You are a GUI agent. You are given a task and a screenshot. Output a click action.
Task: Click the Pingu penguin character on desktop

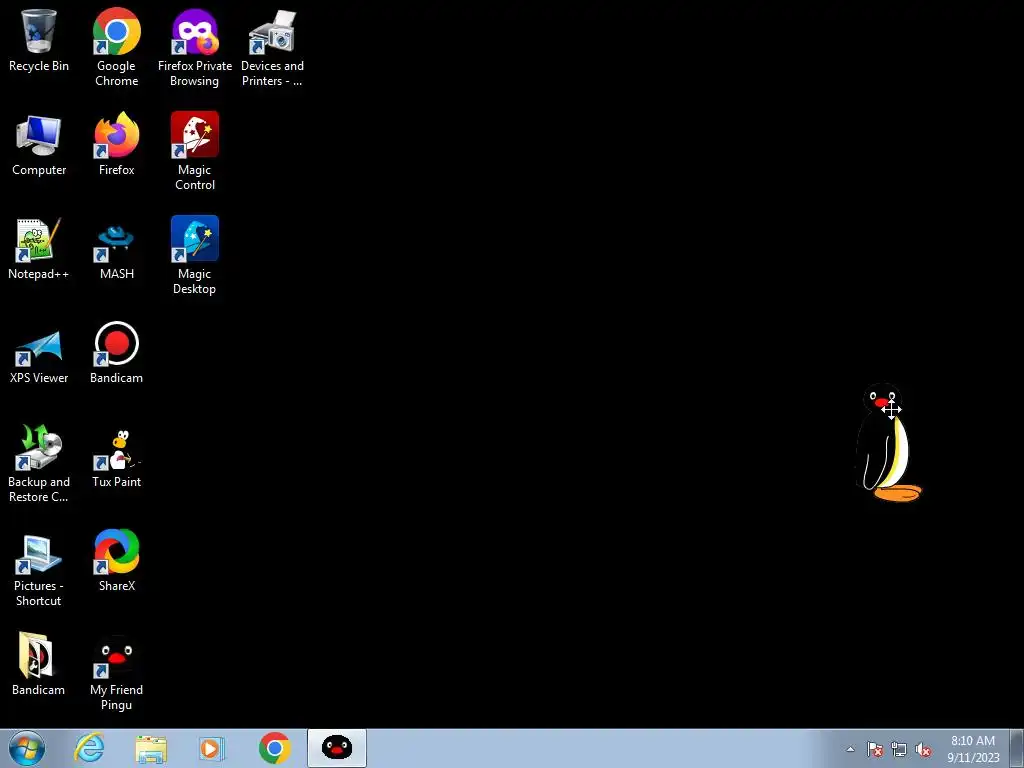[887, 443]
